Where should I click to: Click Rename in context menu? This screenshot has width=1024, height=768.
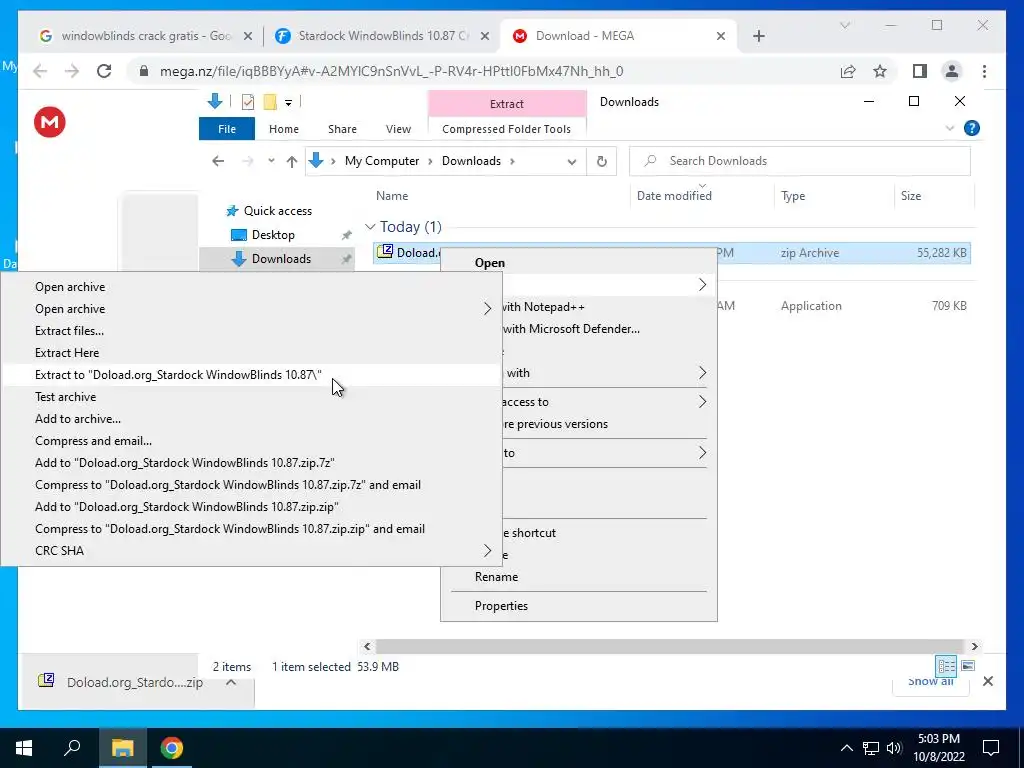(579, 577)
